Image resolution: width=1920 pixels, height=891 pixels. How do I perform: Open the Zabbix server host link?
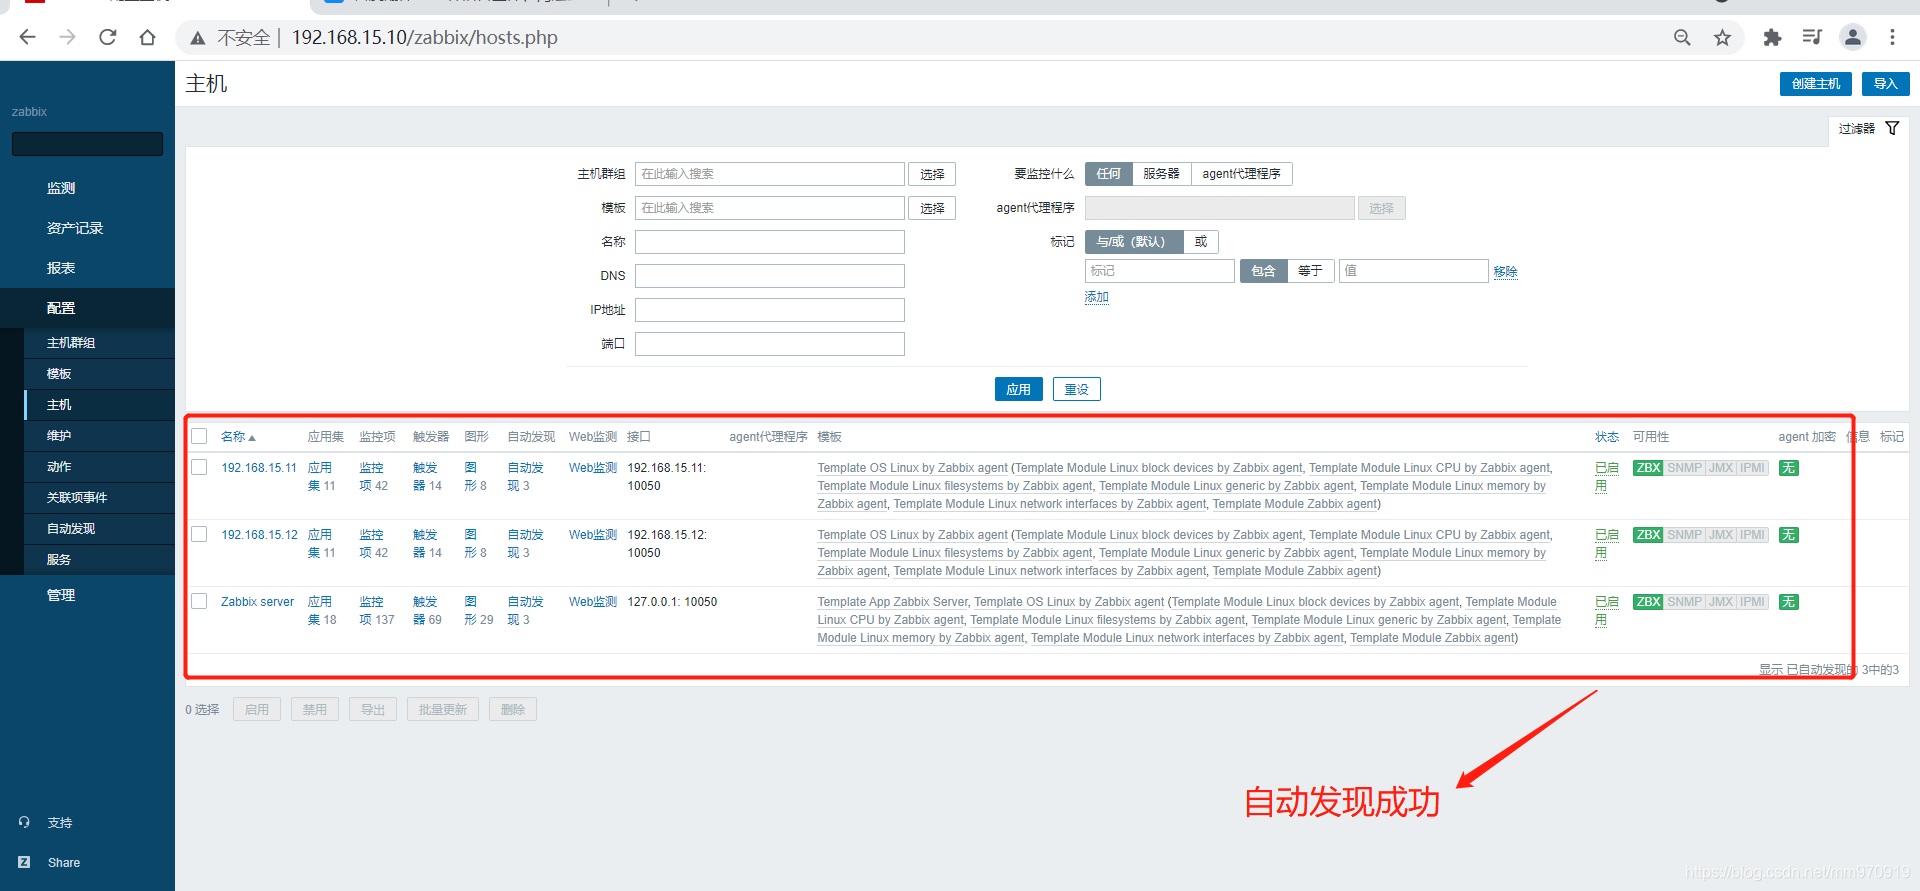pyautogui.click(x=257, y=602)
